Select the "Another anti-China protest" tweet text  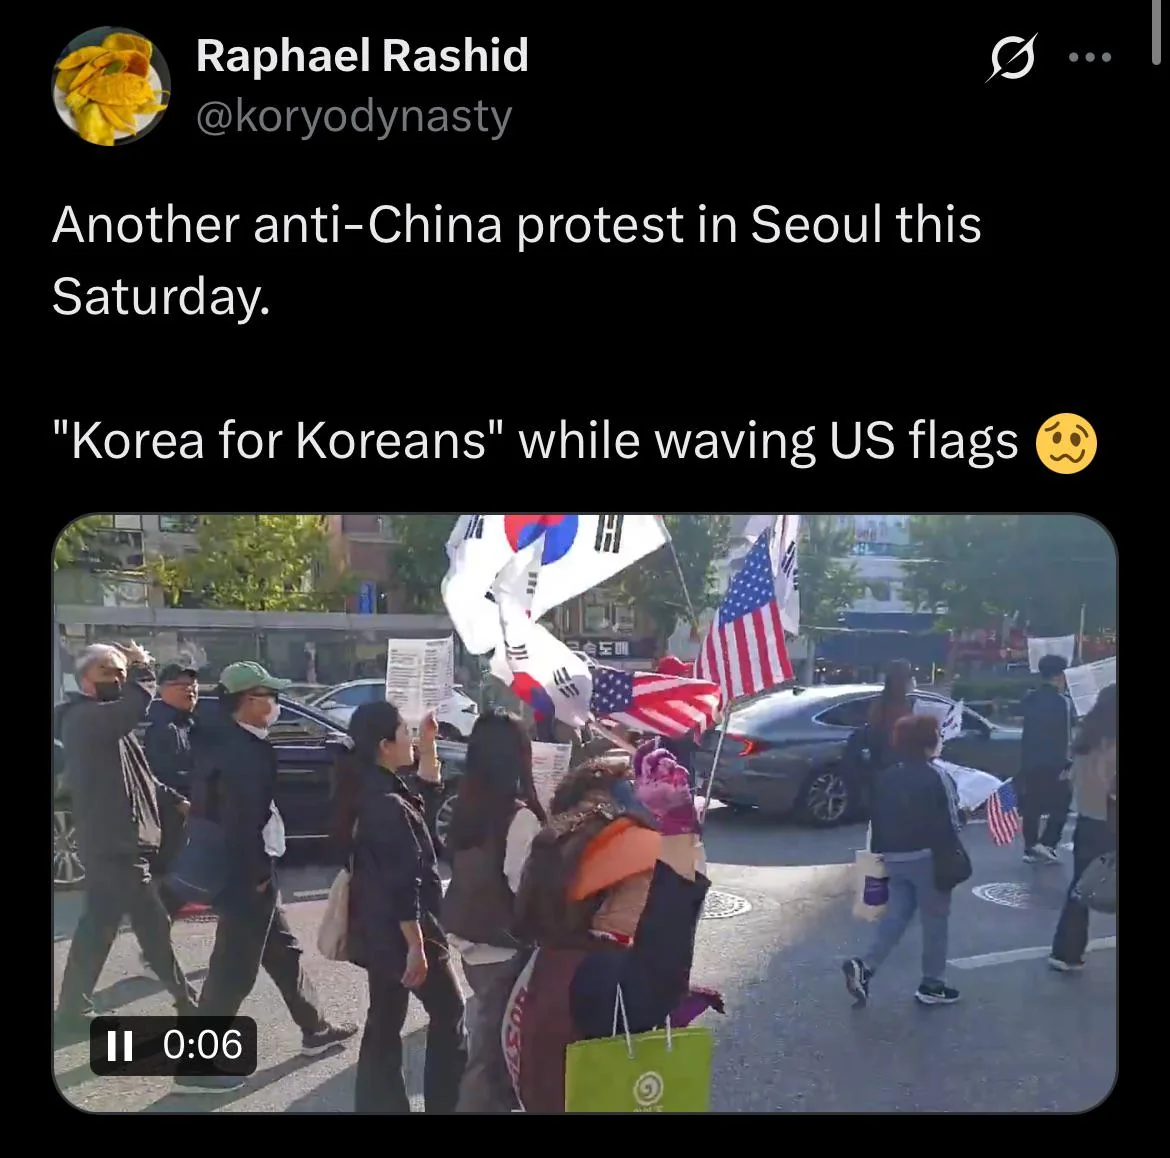pos(516,260)
